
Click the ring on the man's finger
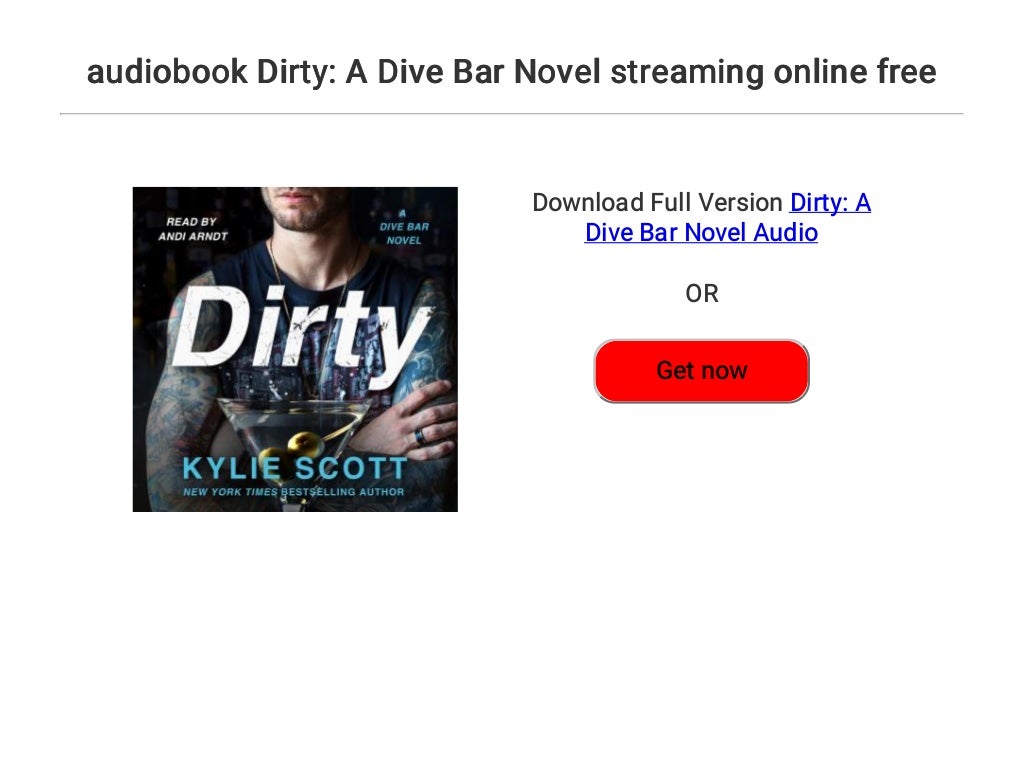click(x=420, y=436)
